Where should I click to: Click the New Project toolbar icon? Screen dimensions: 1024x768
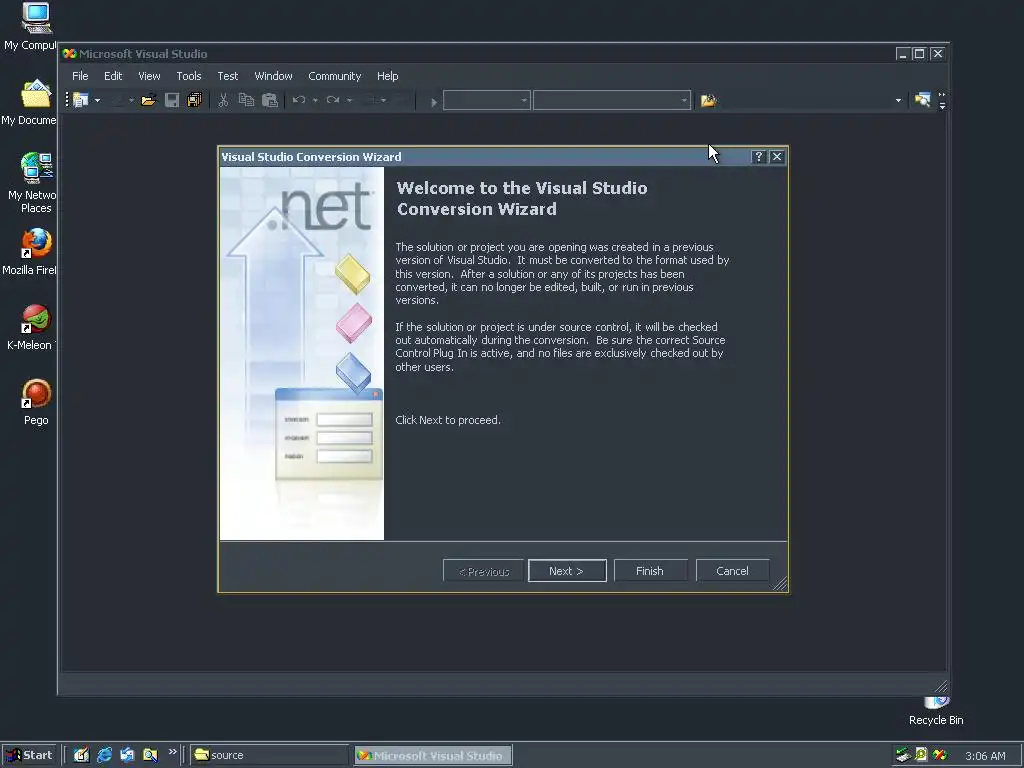pos(81,100)
